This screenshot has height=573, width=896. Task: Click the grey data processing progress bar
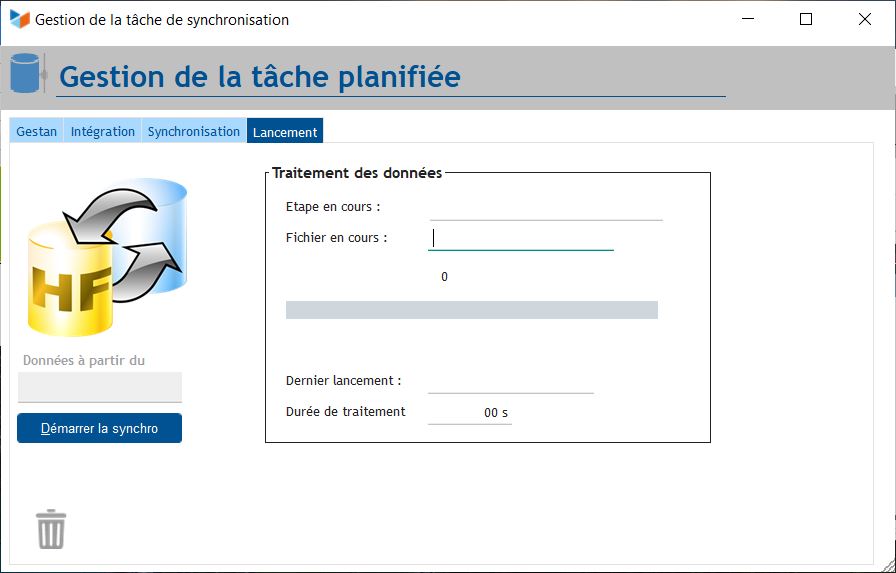471,310
